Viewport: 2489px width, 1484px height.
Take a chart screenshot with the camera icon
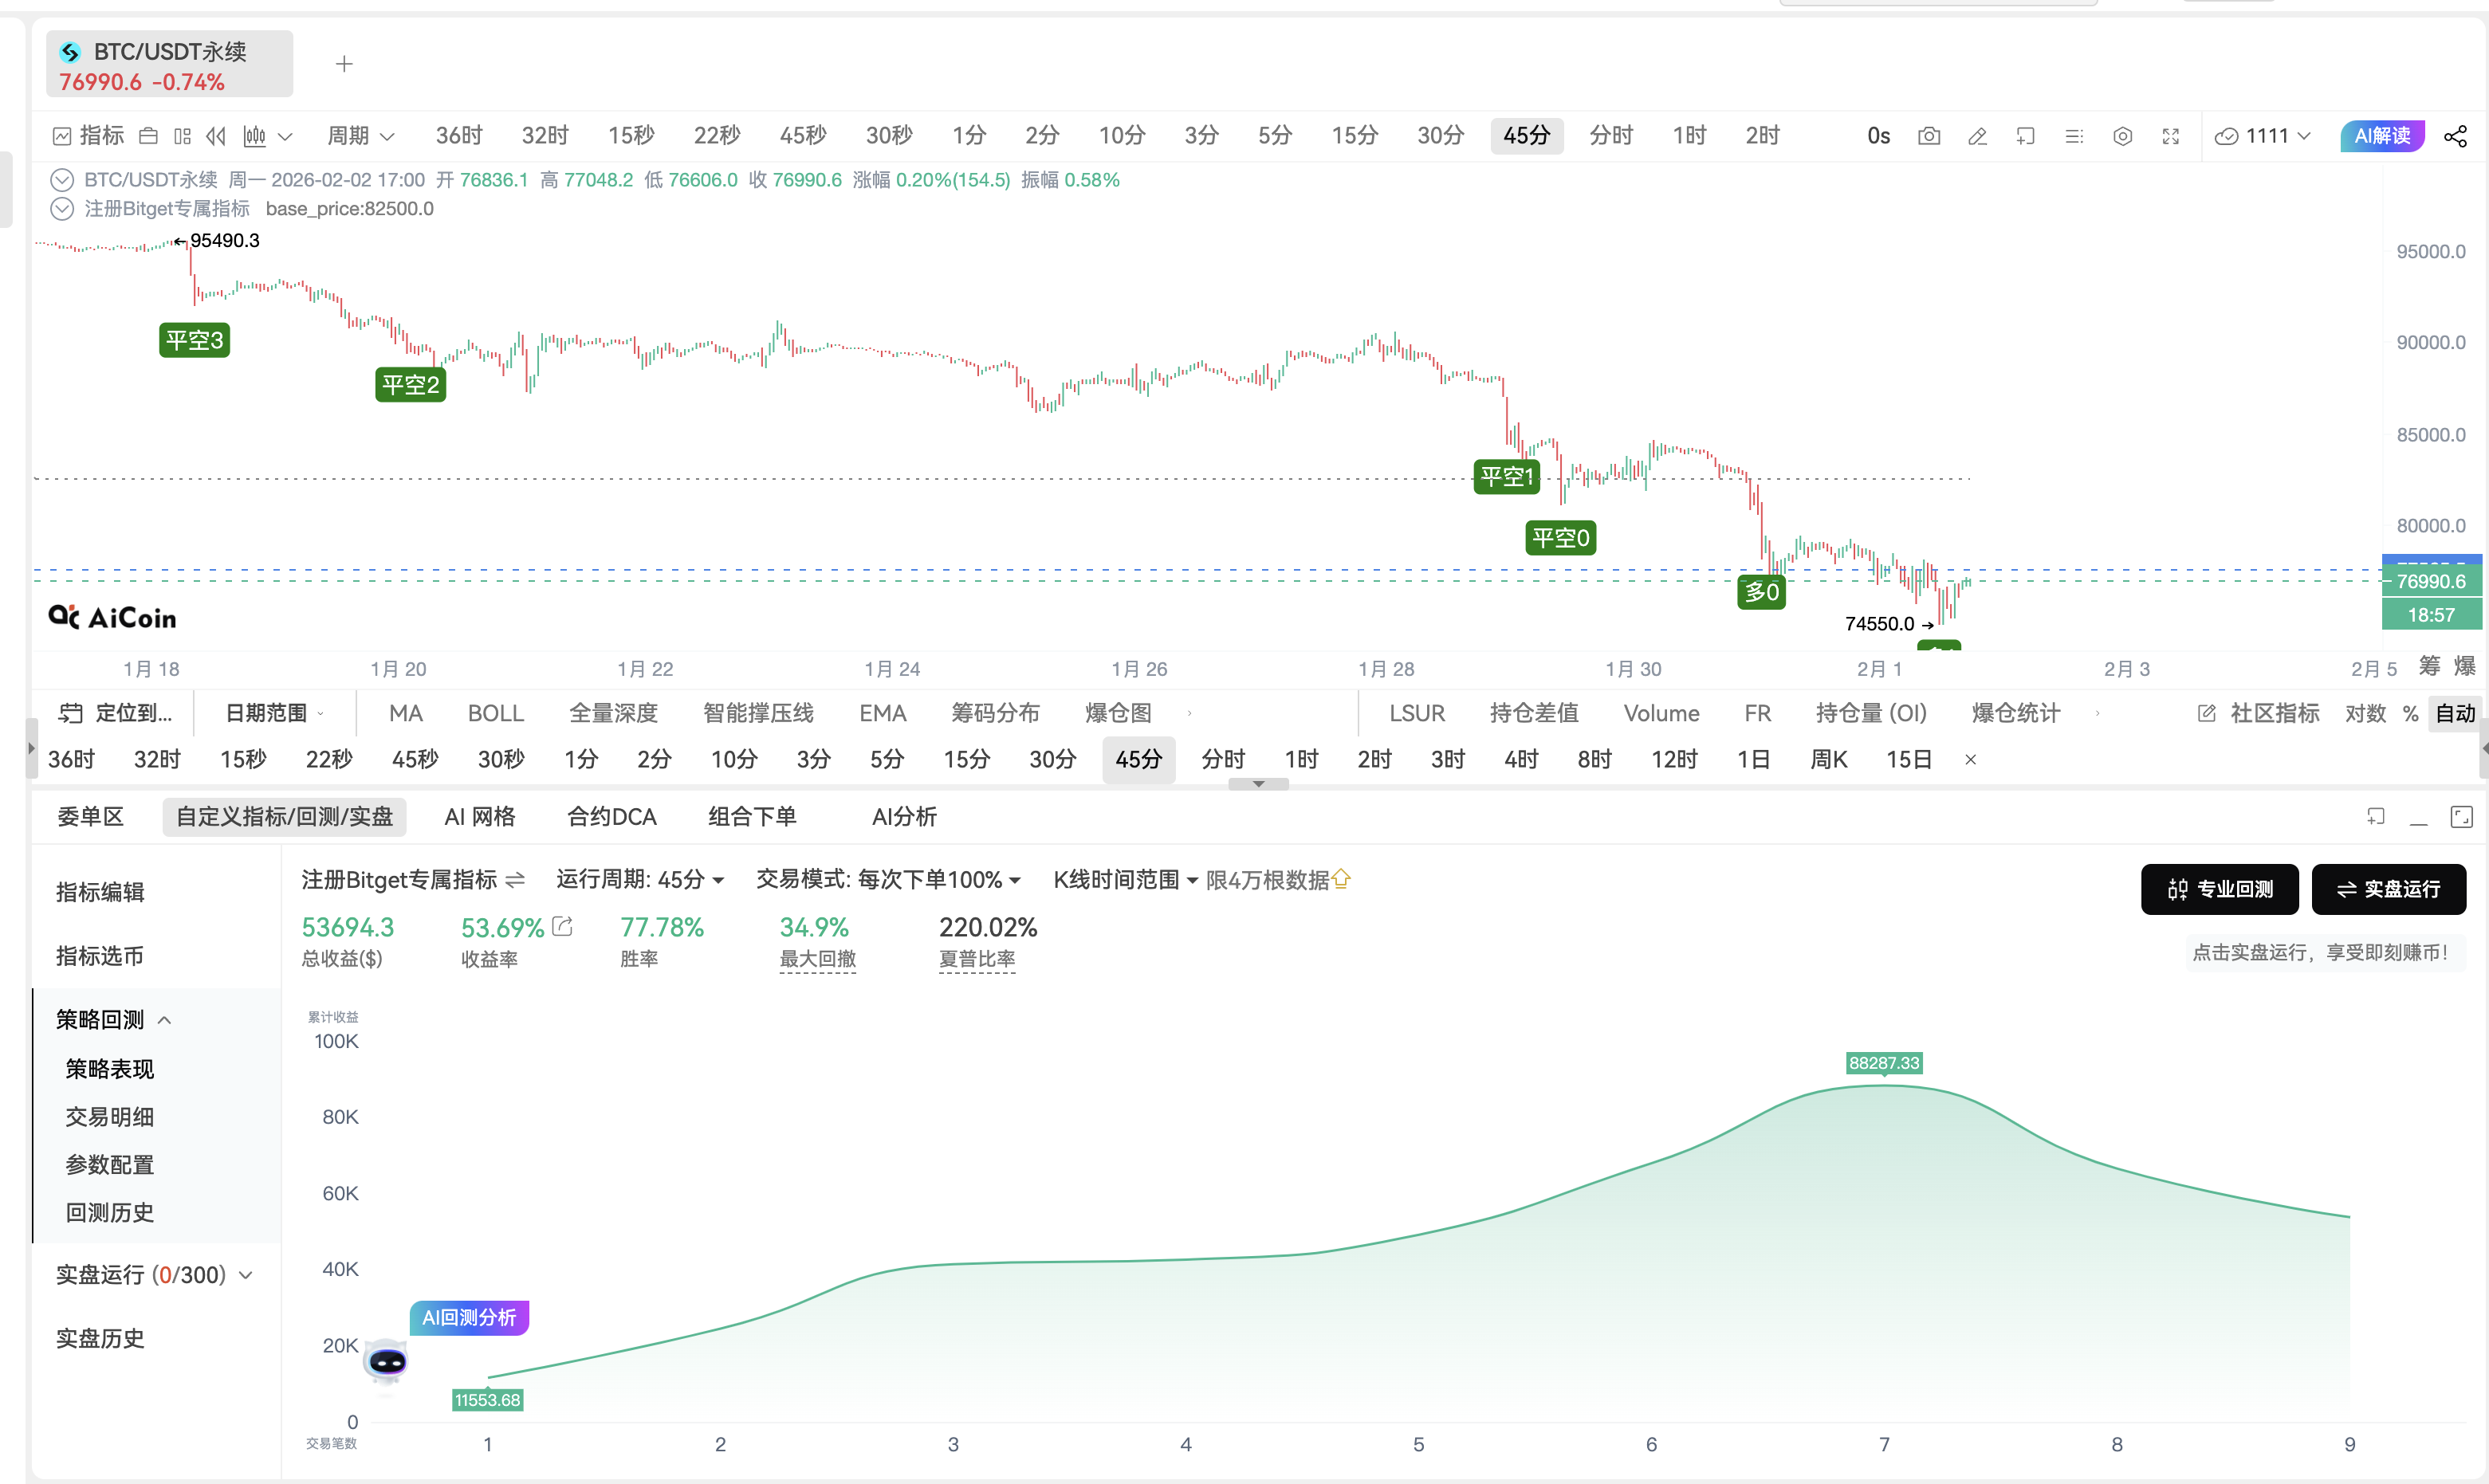pyautogui.click(x=1929, y=135)
